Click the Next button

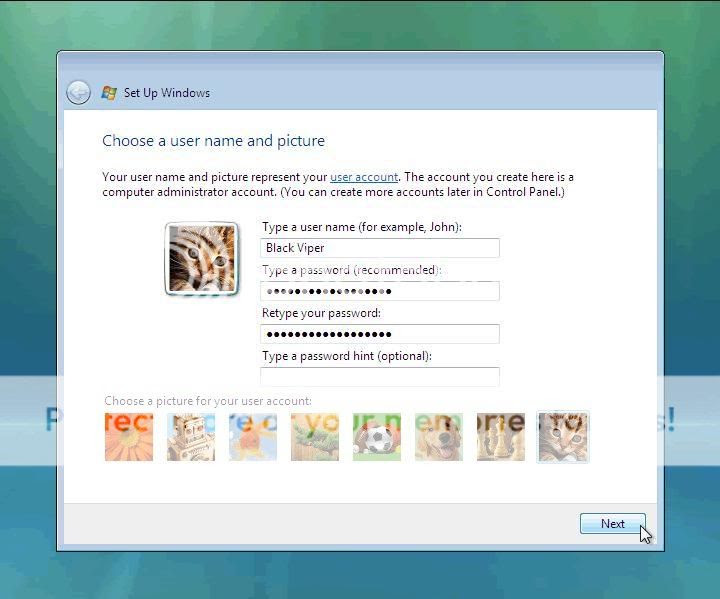point(613,524)
